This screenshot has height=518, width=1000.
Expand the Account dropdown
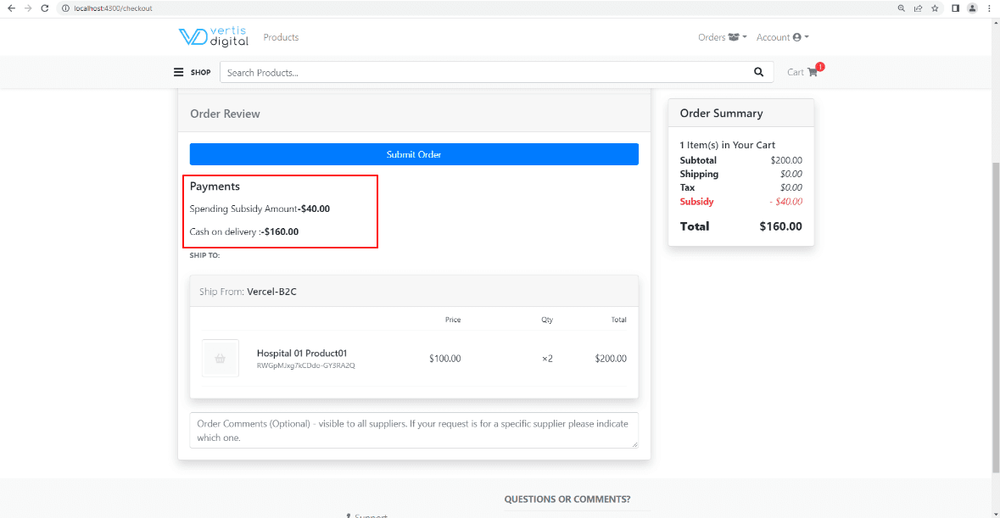point(783,38)
